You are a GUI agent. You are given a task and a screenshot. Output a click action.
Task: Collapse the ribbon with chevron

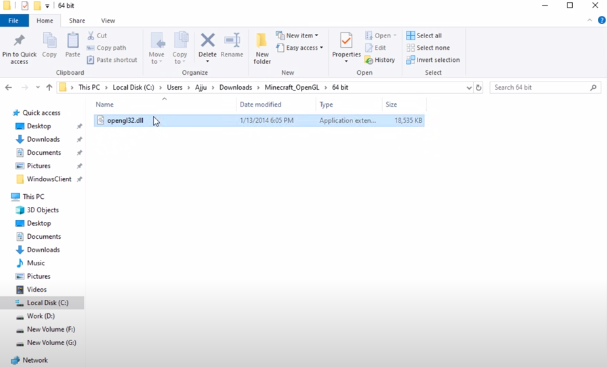click(x=590, y=20)
